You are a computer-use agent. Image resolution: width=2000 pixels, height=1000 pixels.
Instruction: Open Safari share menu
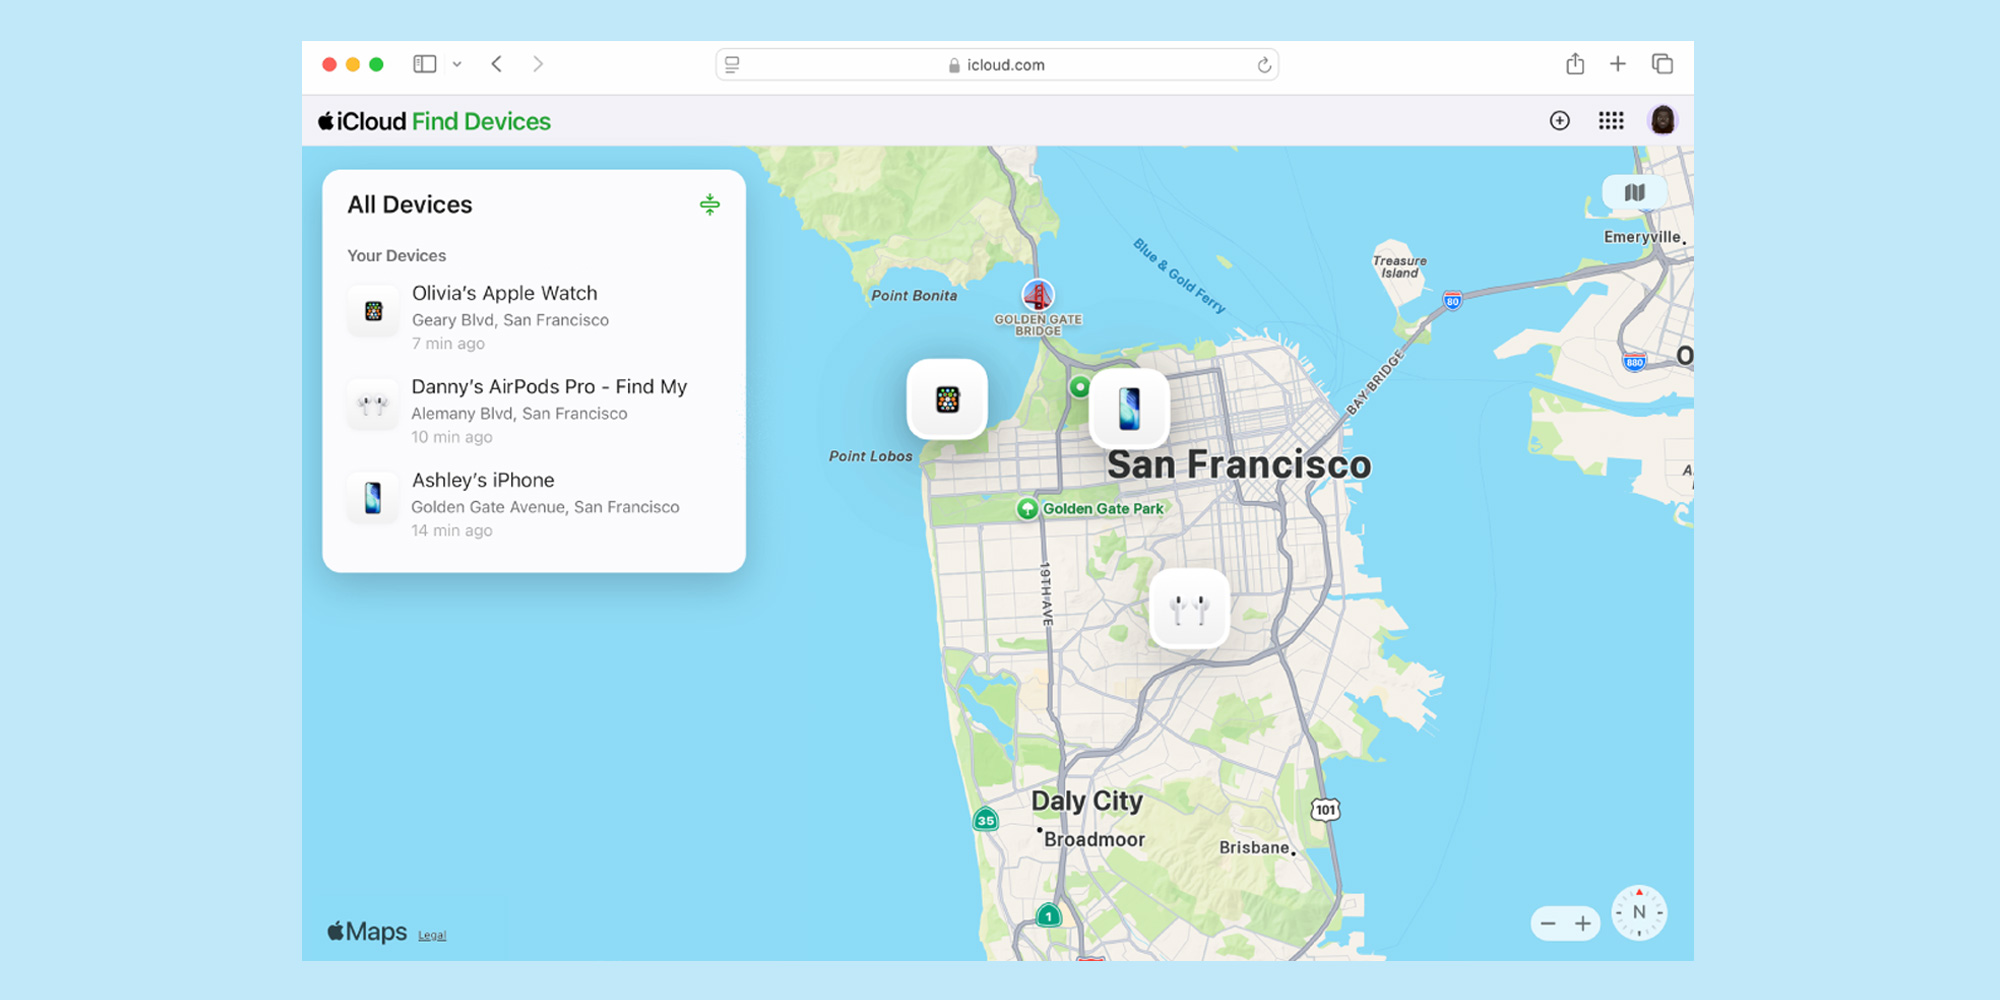tap(1575, 64)
